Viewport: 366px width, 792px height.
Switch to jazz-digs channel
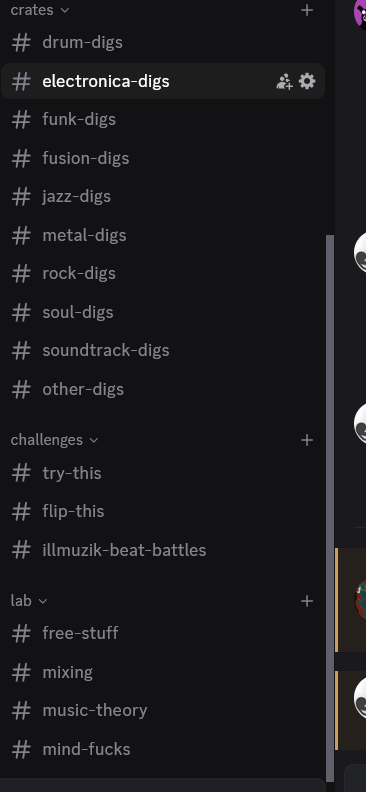[163, 196]
